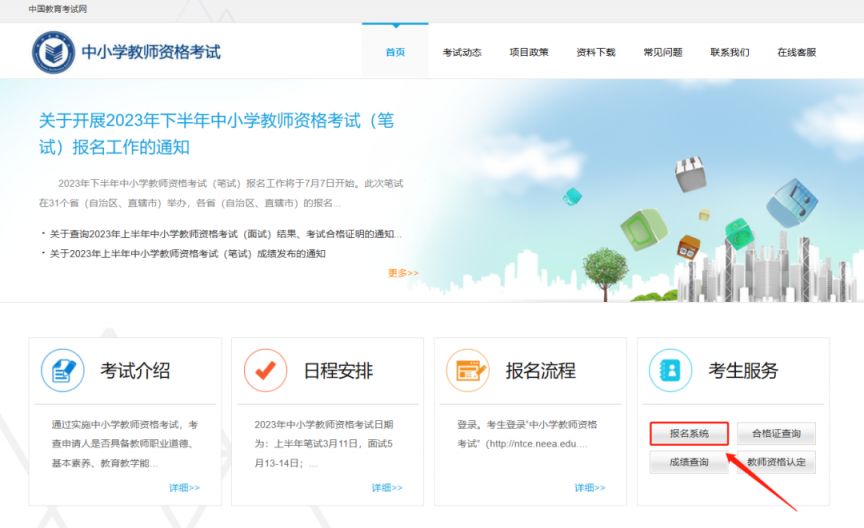
Task: Click the 考试介绍 heading
Action: coord(135,370)
